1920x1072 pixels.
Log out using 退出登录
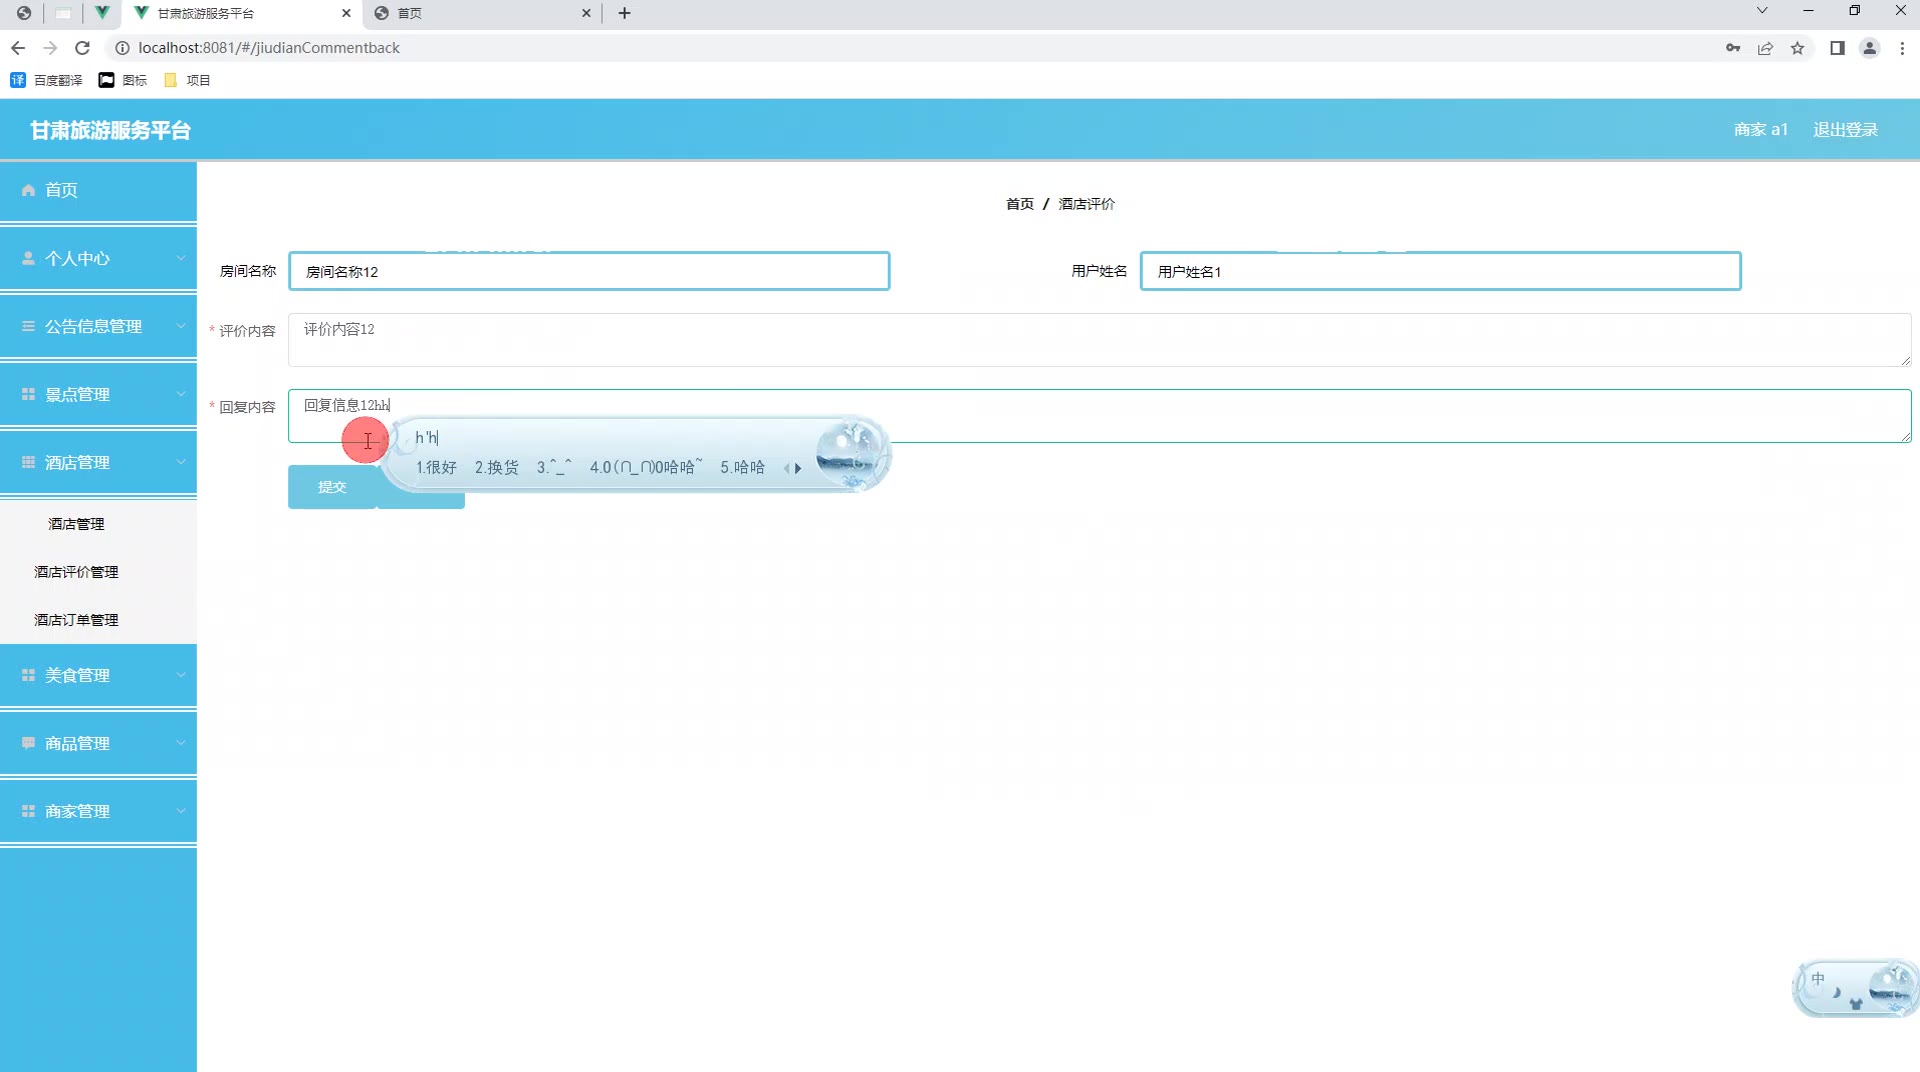(x=1845, y=130)
